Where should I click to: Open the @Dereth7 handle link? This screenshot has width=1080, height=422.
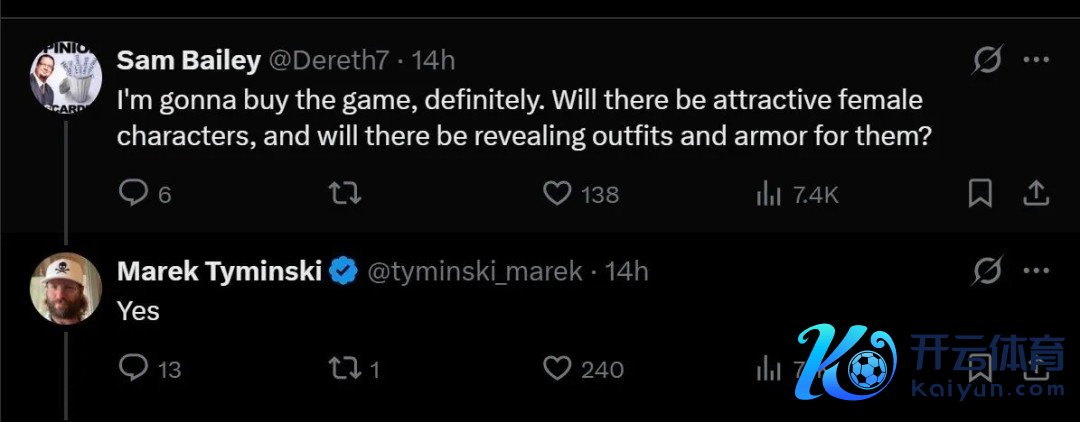pos(331,60)
